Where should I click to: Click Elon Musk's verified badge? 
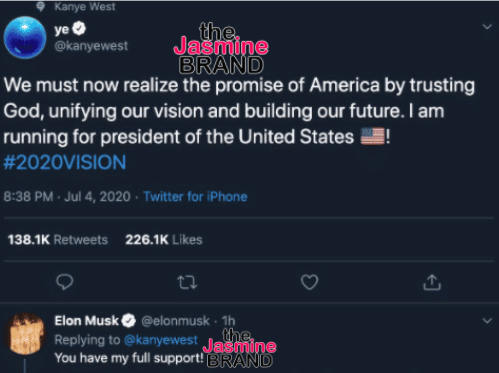[128, 321]
